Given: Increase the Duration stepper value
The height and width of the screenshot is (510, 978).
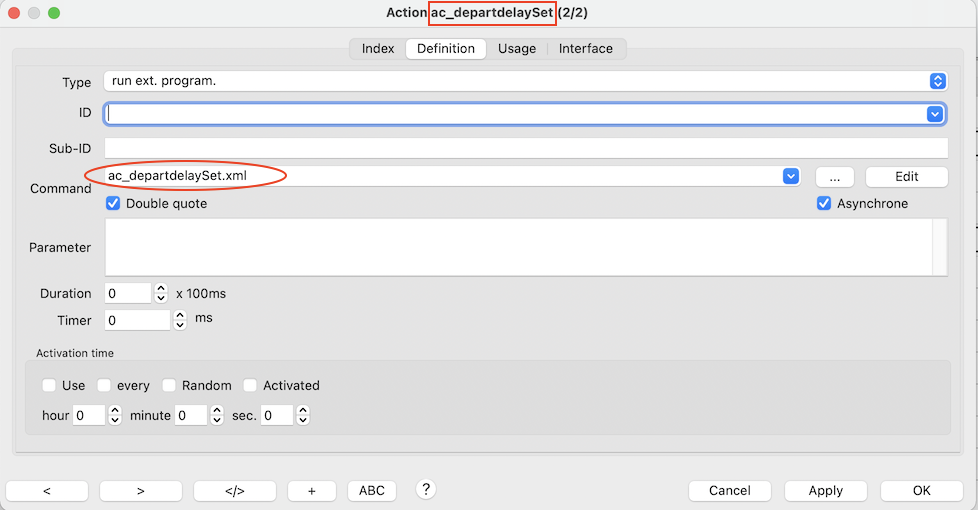Looking at the screenshot, I should pyautogui.click(x=161, y=288).
